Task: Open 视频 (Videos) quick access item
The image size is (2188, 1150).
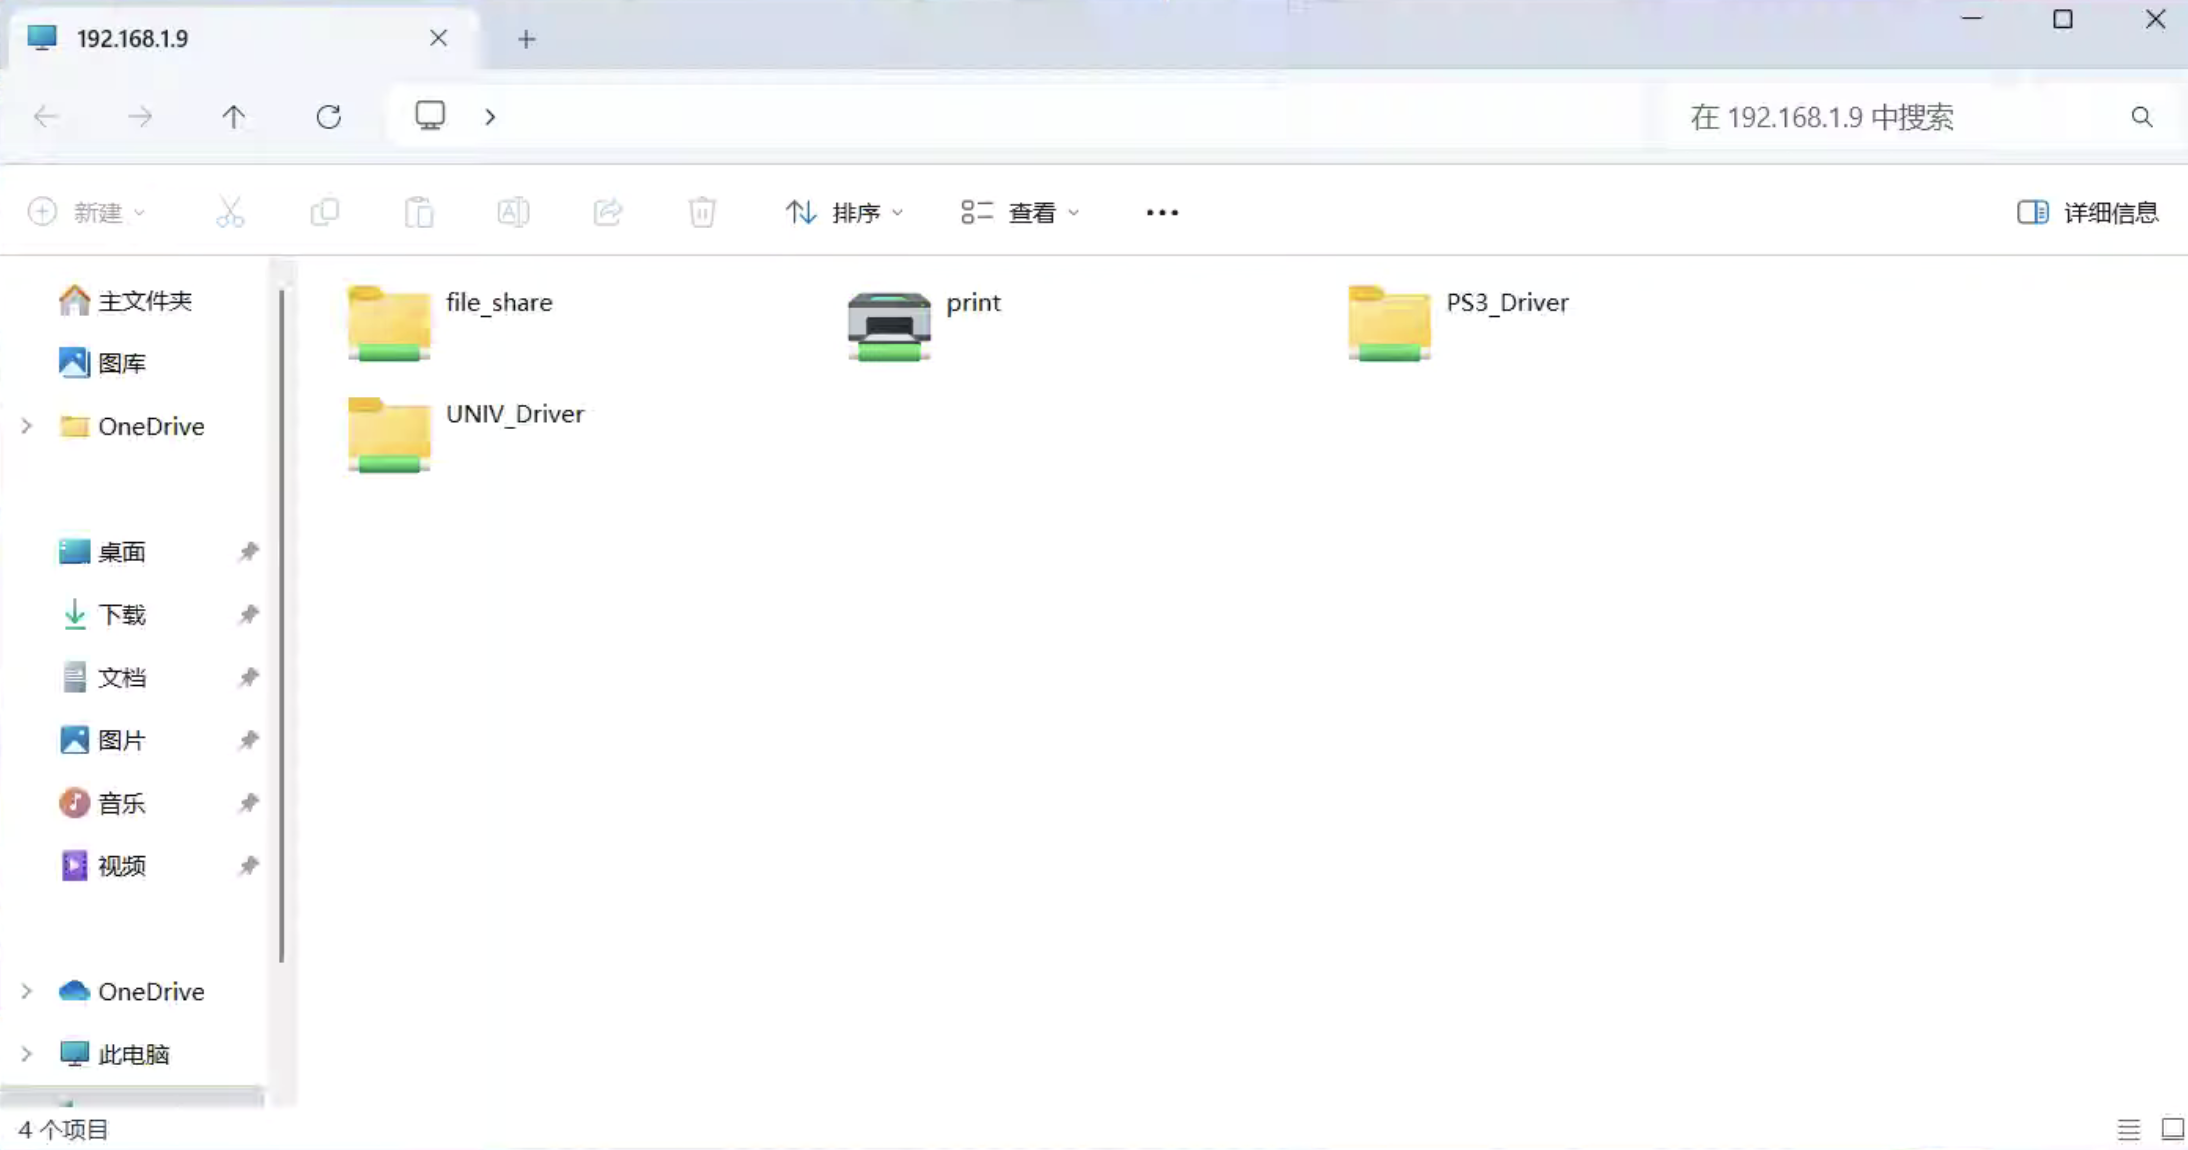Action: 103,865
